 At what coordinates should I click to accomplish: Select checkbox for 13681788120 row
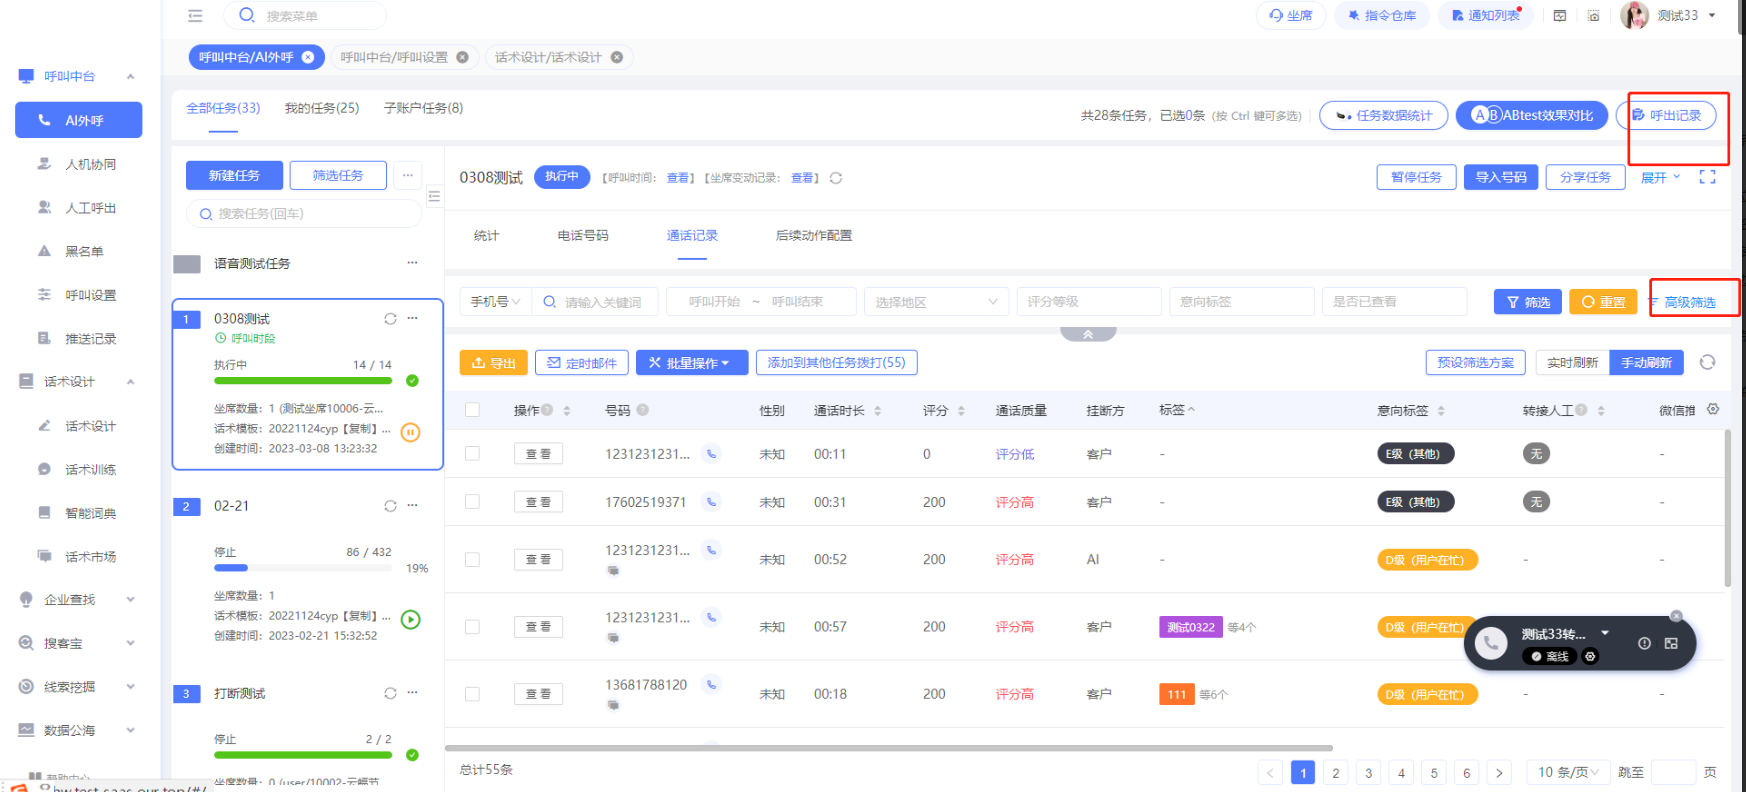(x=472, y=694)
